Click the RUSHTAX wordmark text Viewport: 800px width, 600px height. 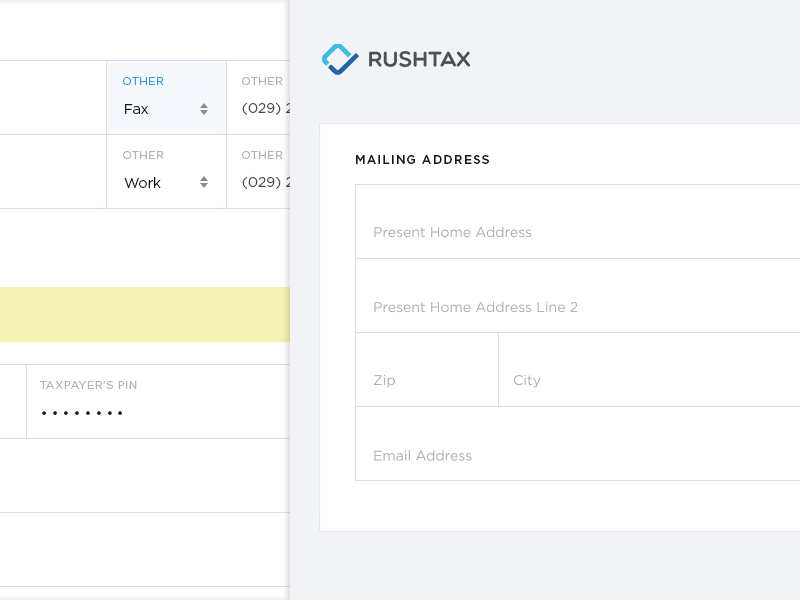coord(420,60)
